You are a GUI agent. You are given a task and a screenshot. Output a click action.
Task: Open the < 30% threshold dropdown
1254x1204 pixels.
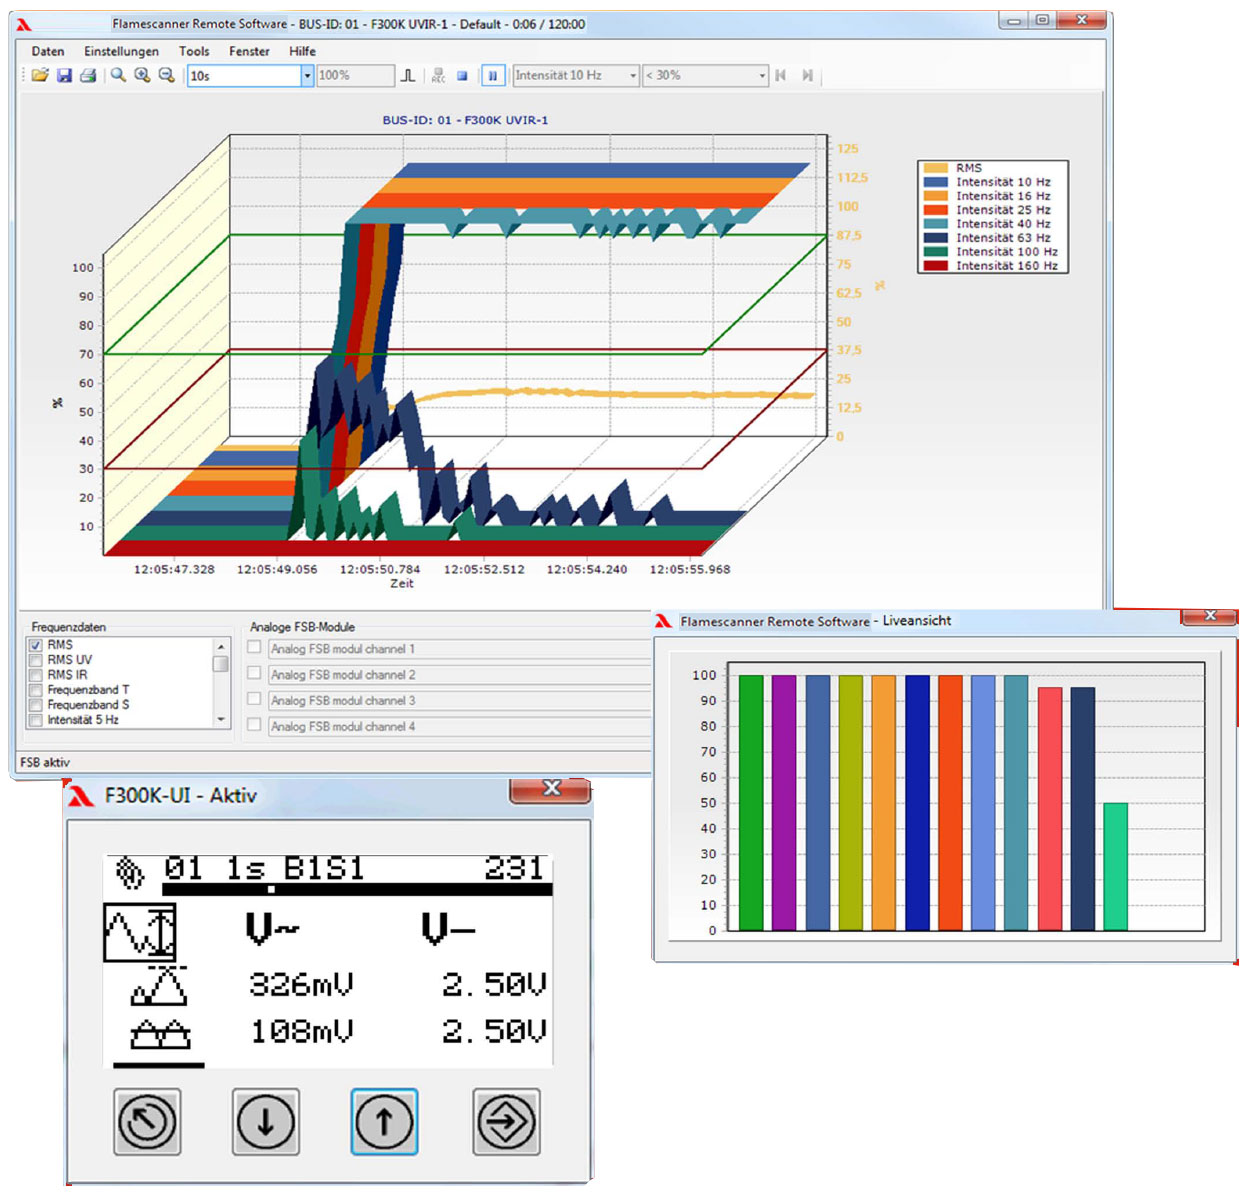pos(762,76)
